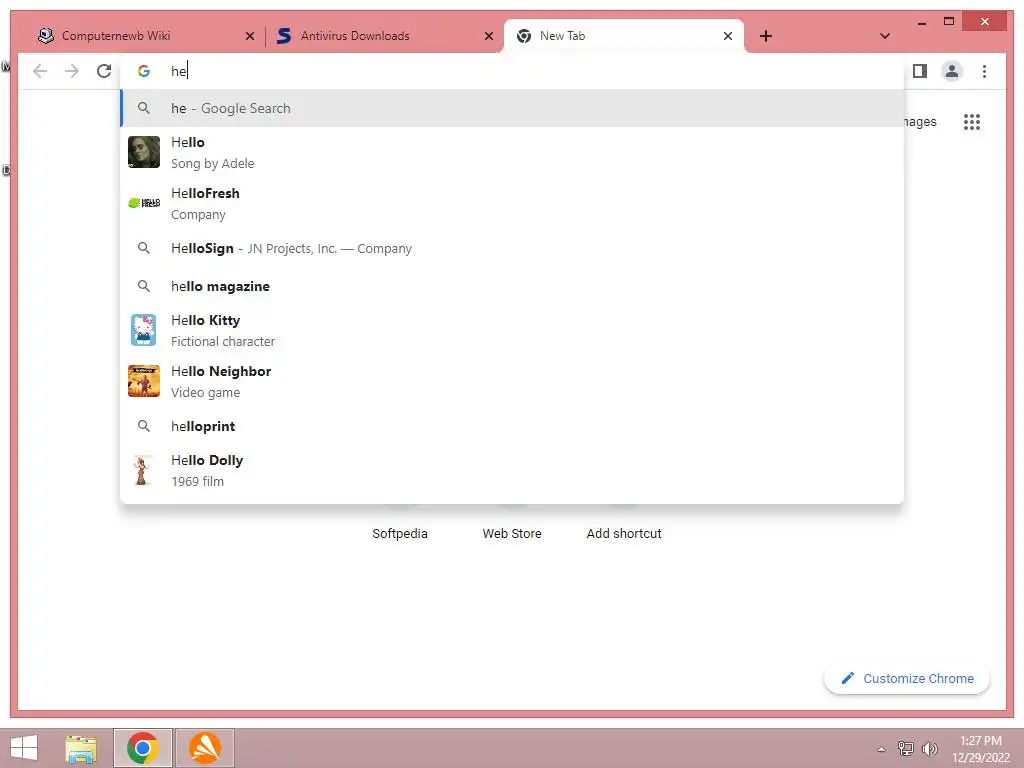Open the Images link
1024x768 pixels.
(920, 121)
